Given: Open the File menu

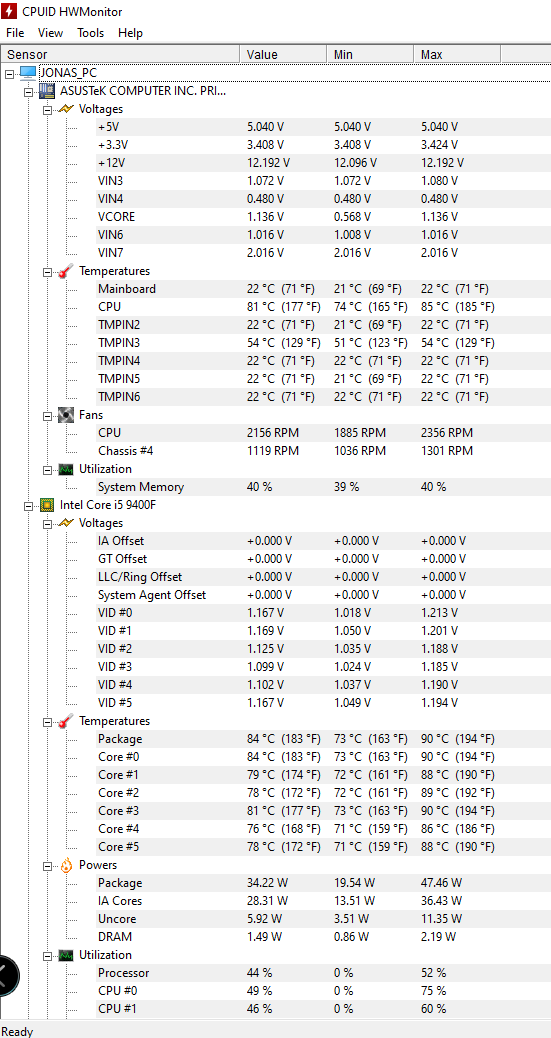Looking at the screenshot, I should pyautogui.click(x=15, y=32).
